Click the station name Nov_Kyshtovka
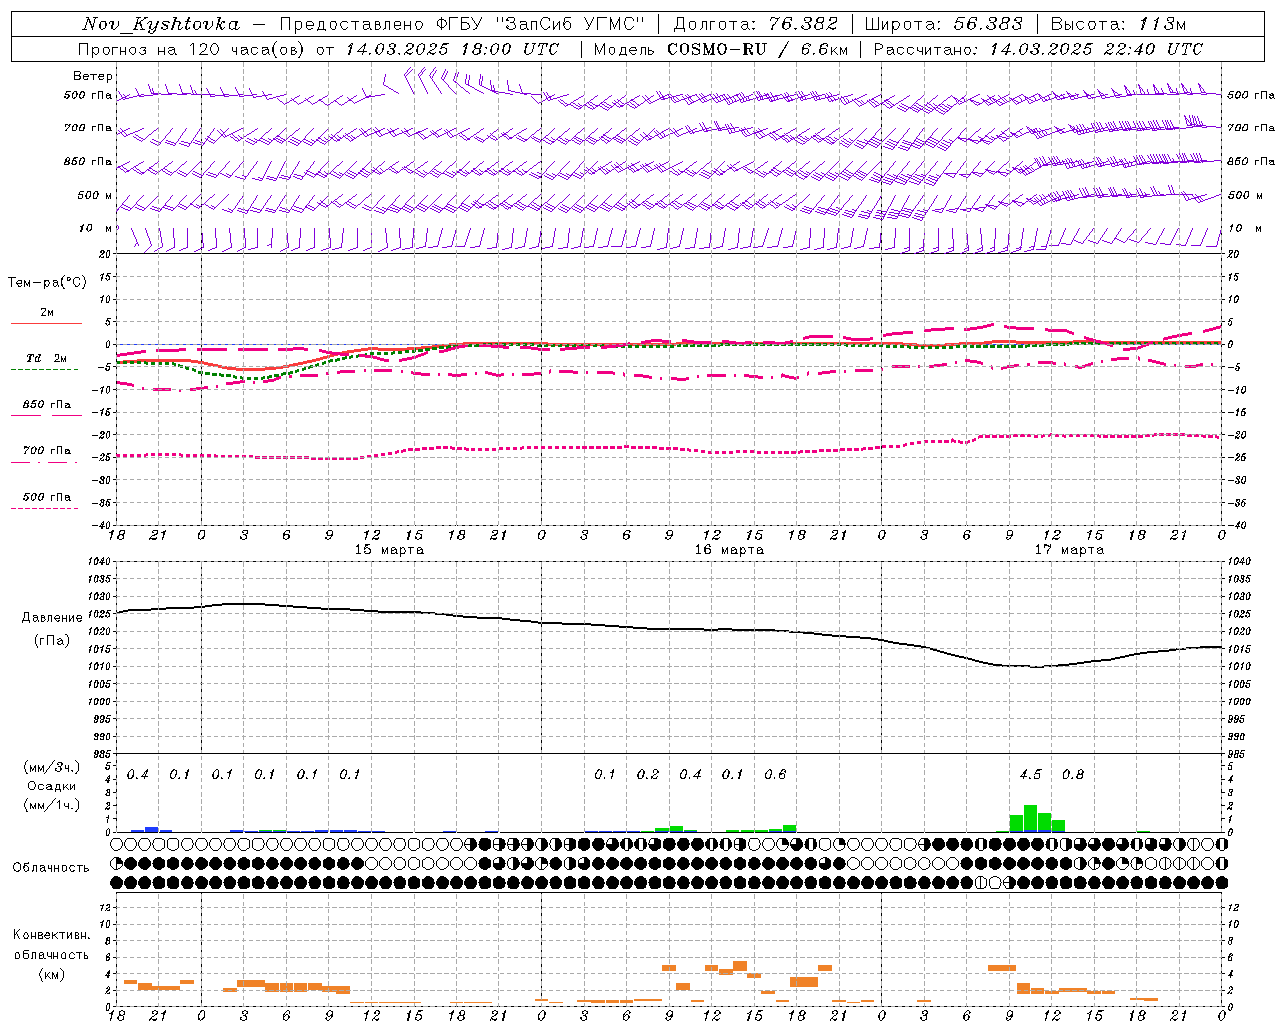Viewport: 1280px width, 1024px height. point(161,24)
